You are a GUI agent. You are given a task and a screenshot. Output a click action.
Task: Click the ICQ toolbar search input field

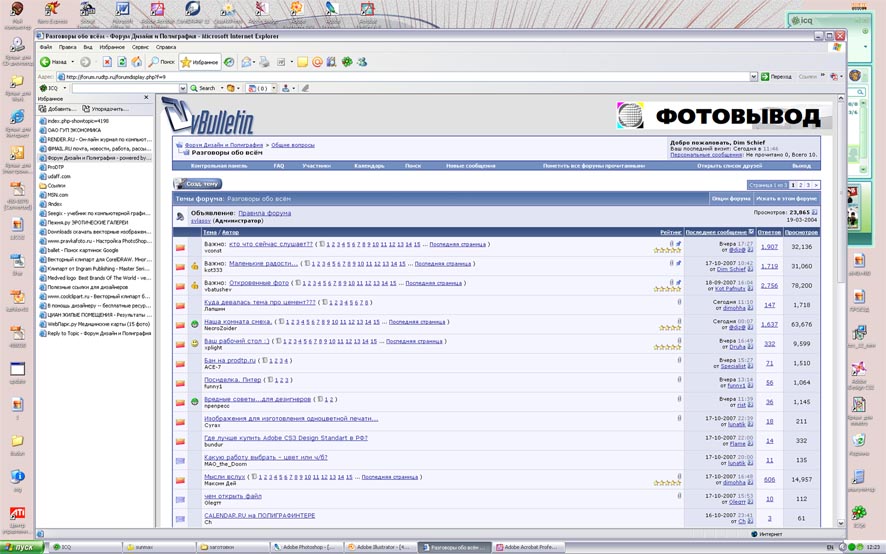pyautogui.click(x=125, y=88)
